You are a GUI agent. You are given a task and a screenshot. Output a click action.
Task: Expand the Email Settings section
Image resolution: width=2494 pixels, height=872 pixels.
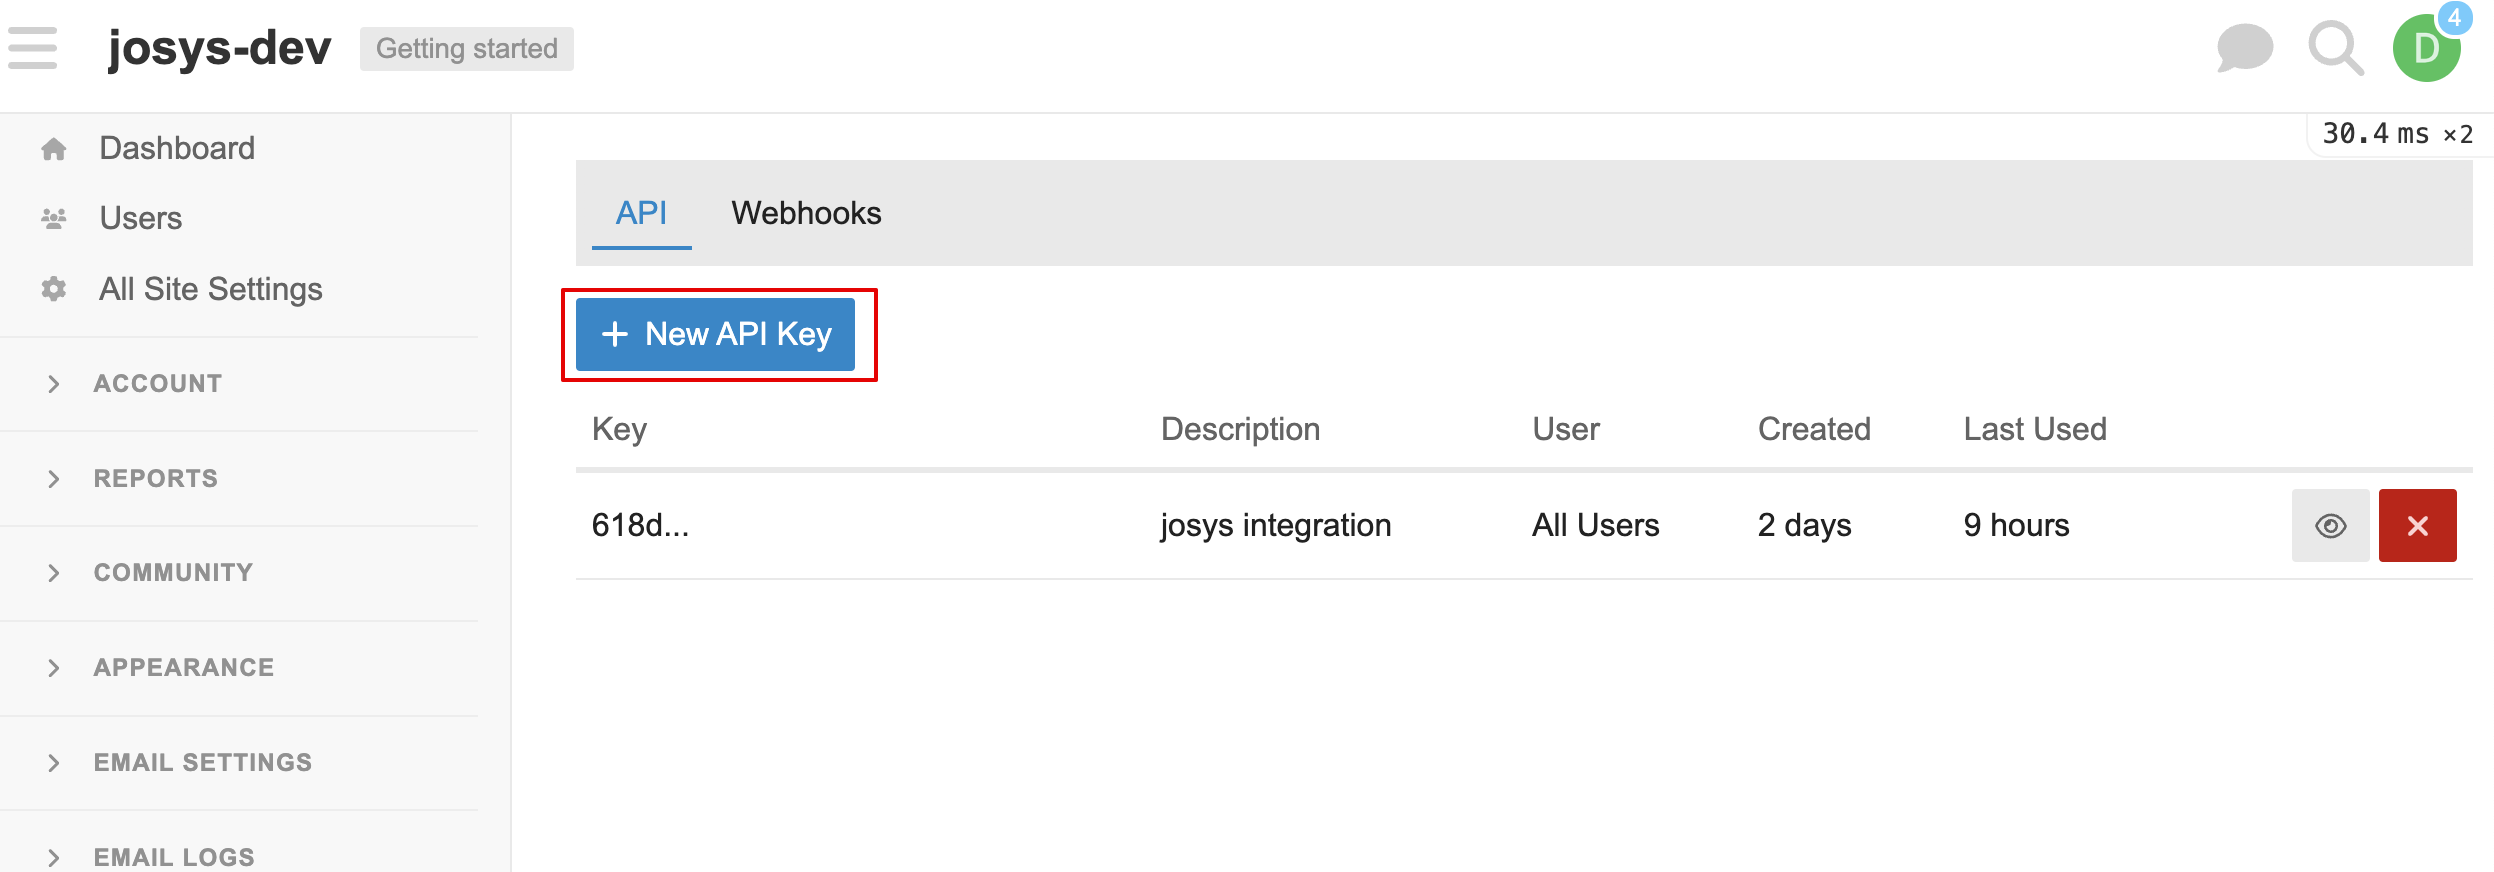202,762
